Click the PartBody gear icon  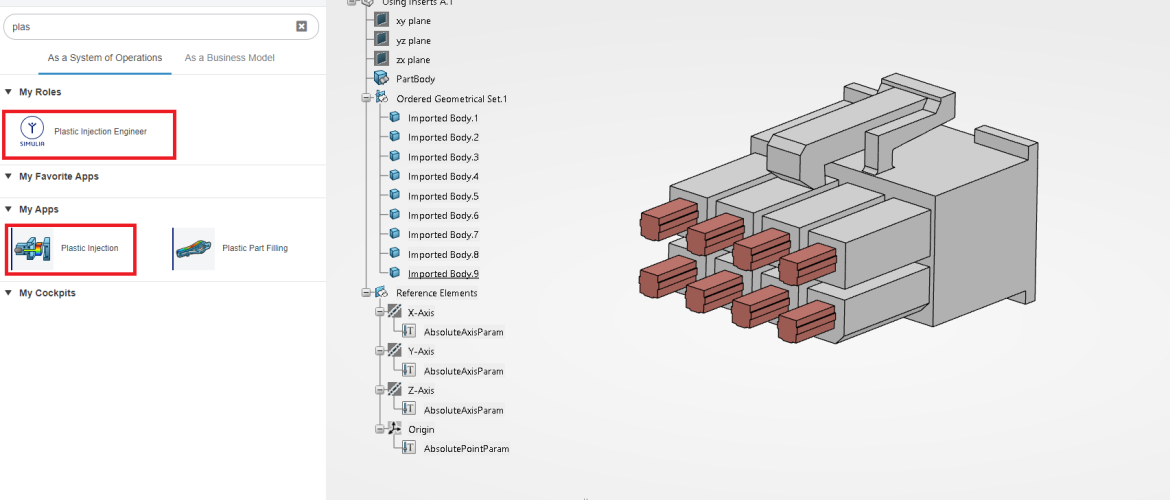click(381, 78)
